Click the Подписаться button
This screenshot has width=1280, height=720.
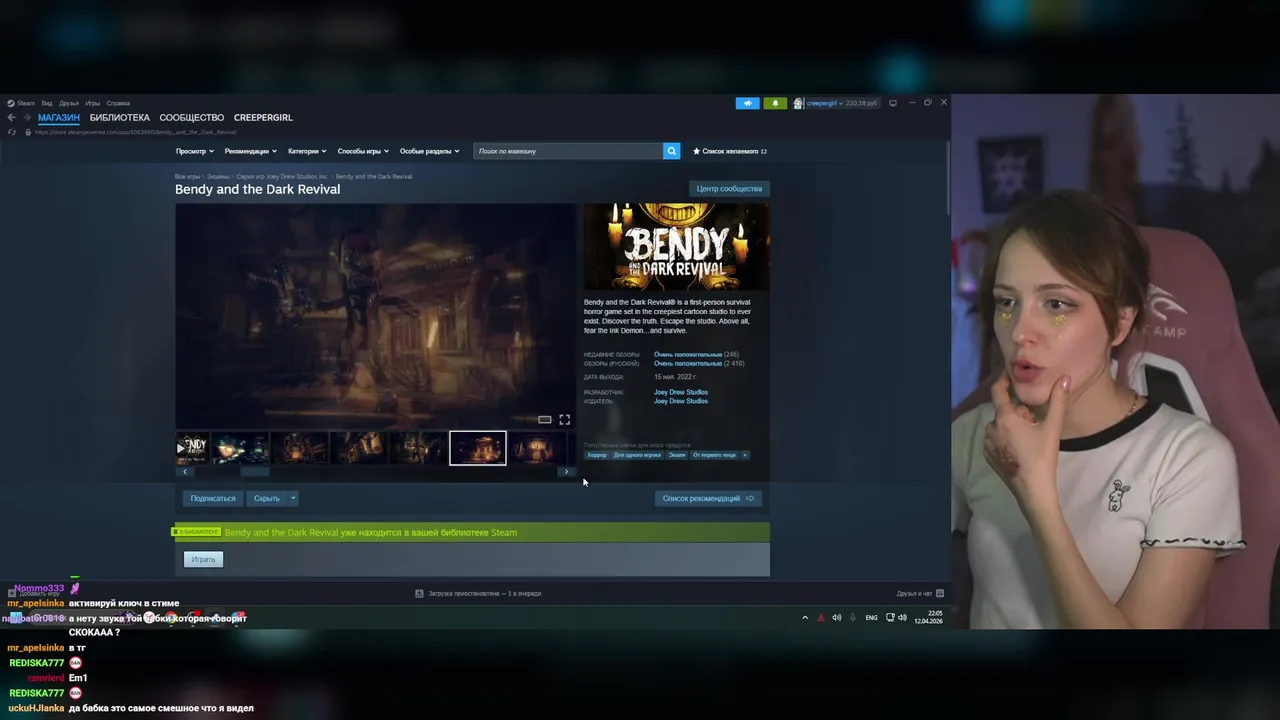coord(213,498)
